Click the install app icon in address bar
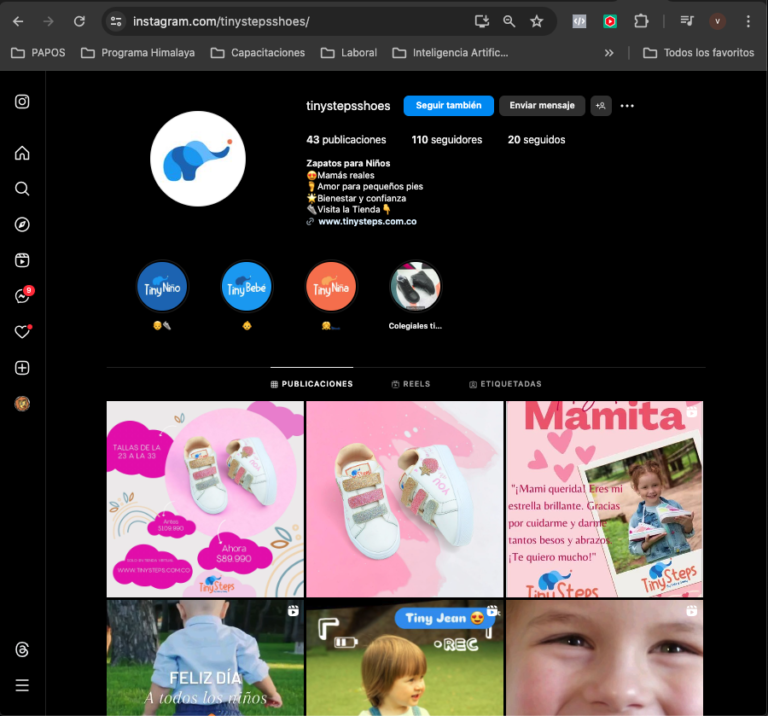The width and height of the screenshot is (768, 716). coord(482,21)
